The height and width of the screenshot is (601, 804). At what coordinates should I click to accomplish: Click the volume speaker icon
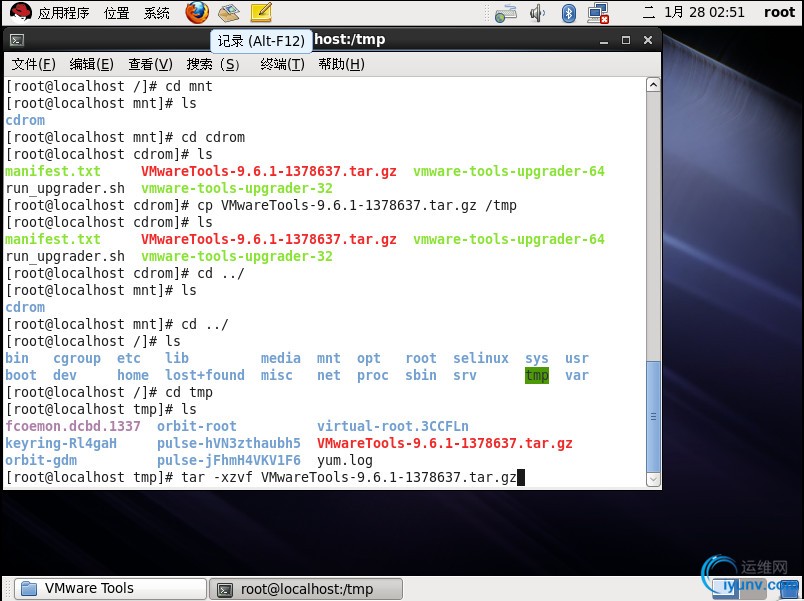click(537, 13)
